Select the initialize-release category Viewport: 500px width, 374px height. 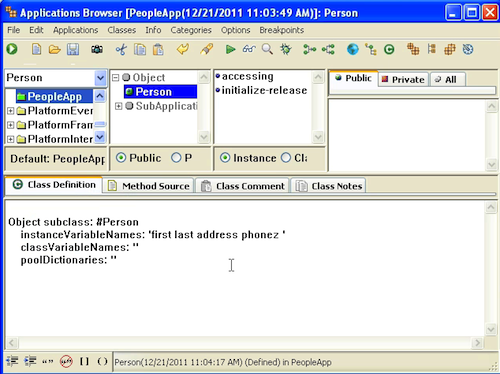click(x=264, y=90)
